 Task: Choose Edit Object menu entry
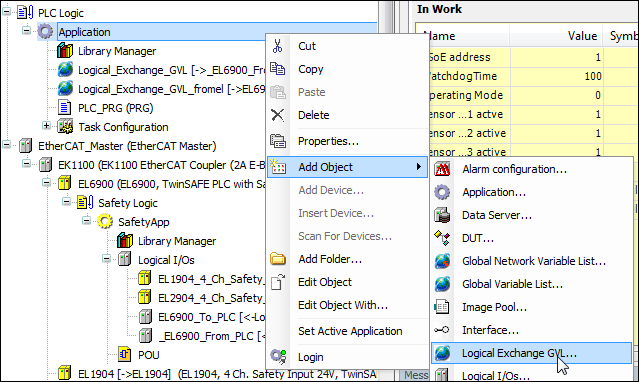[347, 282]
